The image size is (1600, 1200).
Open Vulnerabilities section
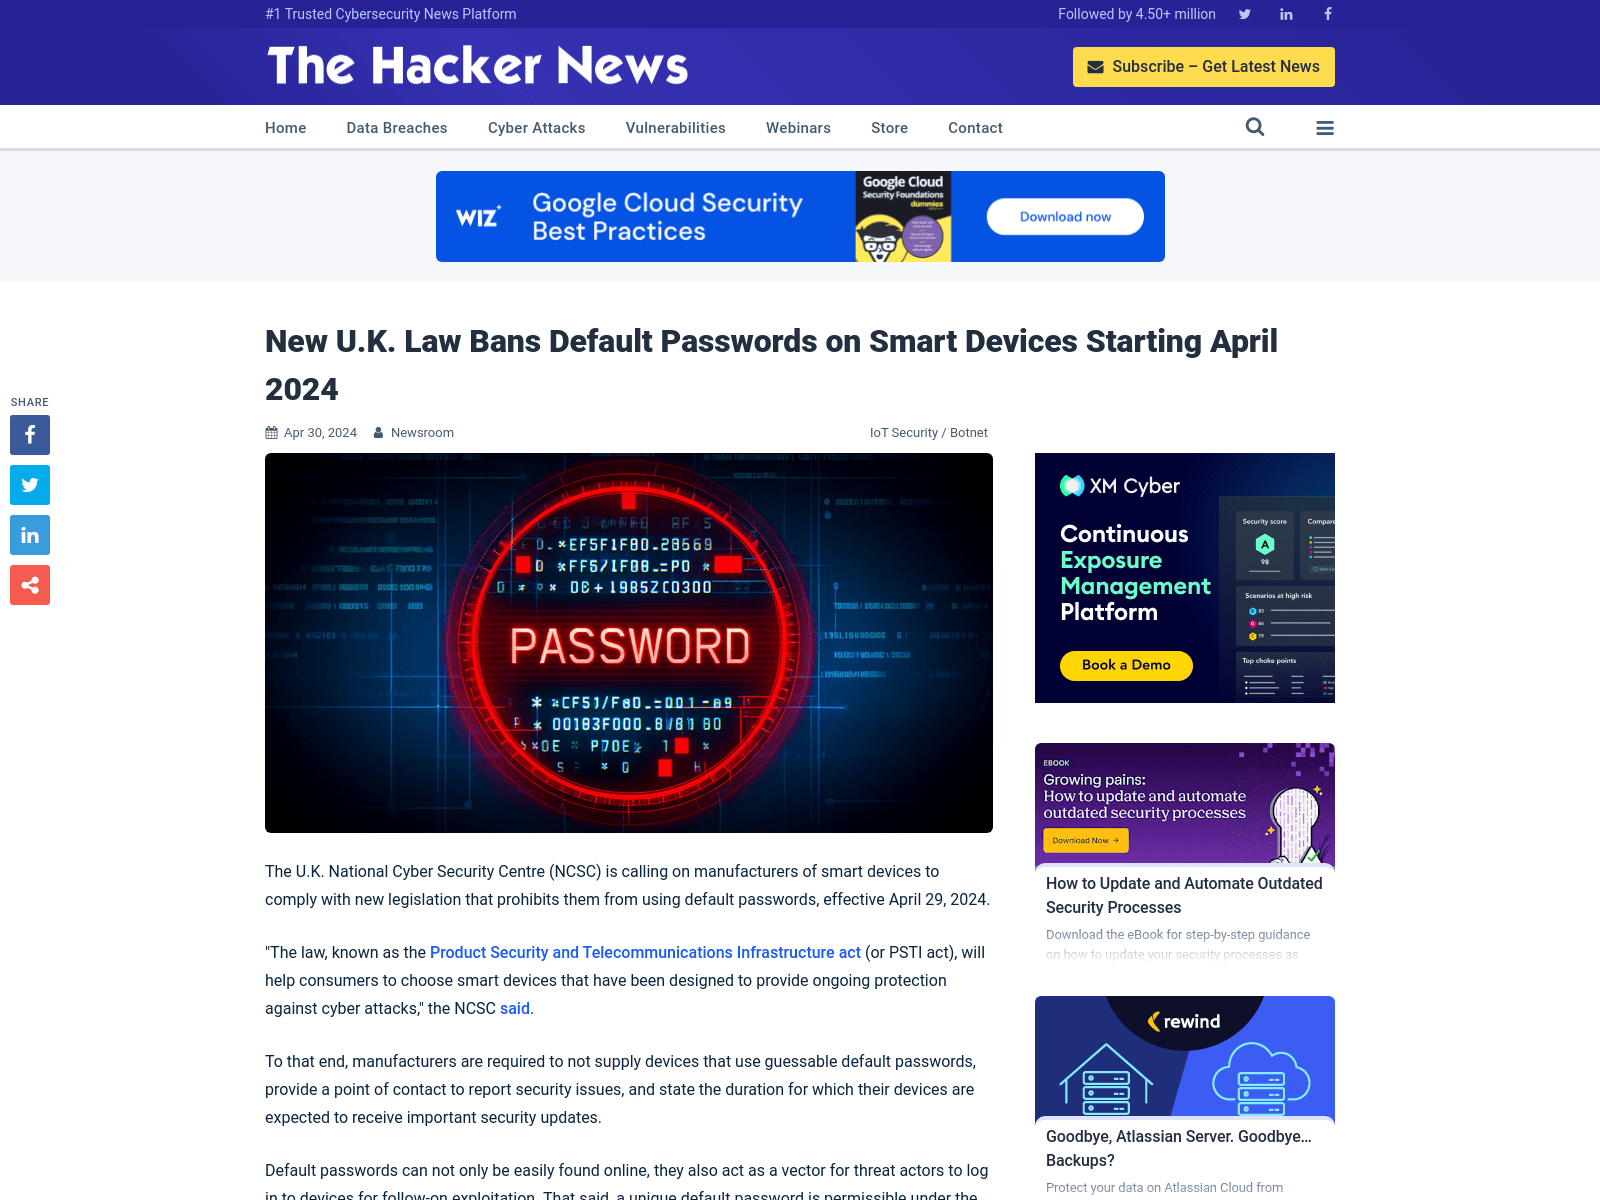[676, 128]
